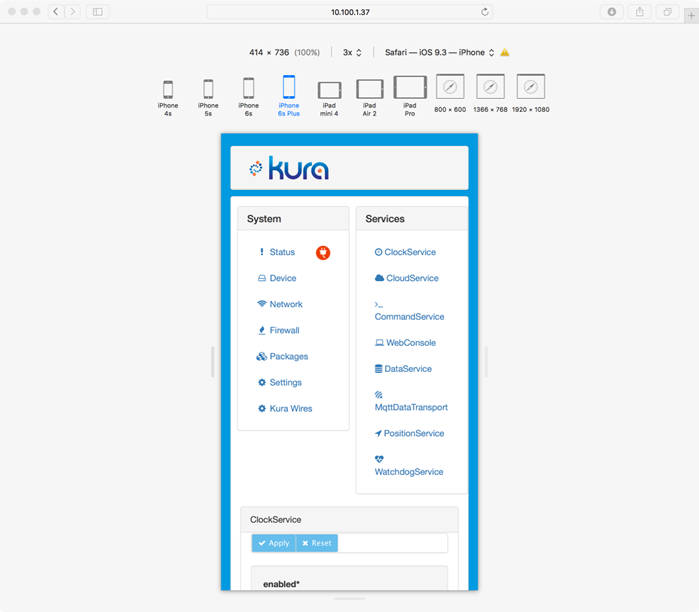Open the ClockService link
Viewport: 699px width, 612px height.
405,252
